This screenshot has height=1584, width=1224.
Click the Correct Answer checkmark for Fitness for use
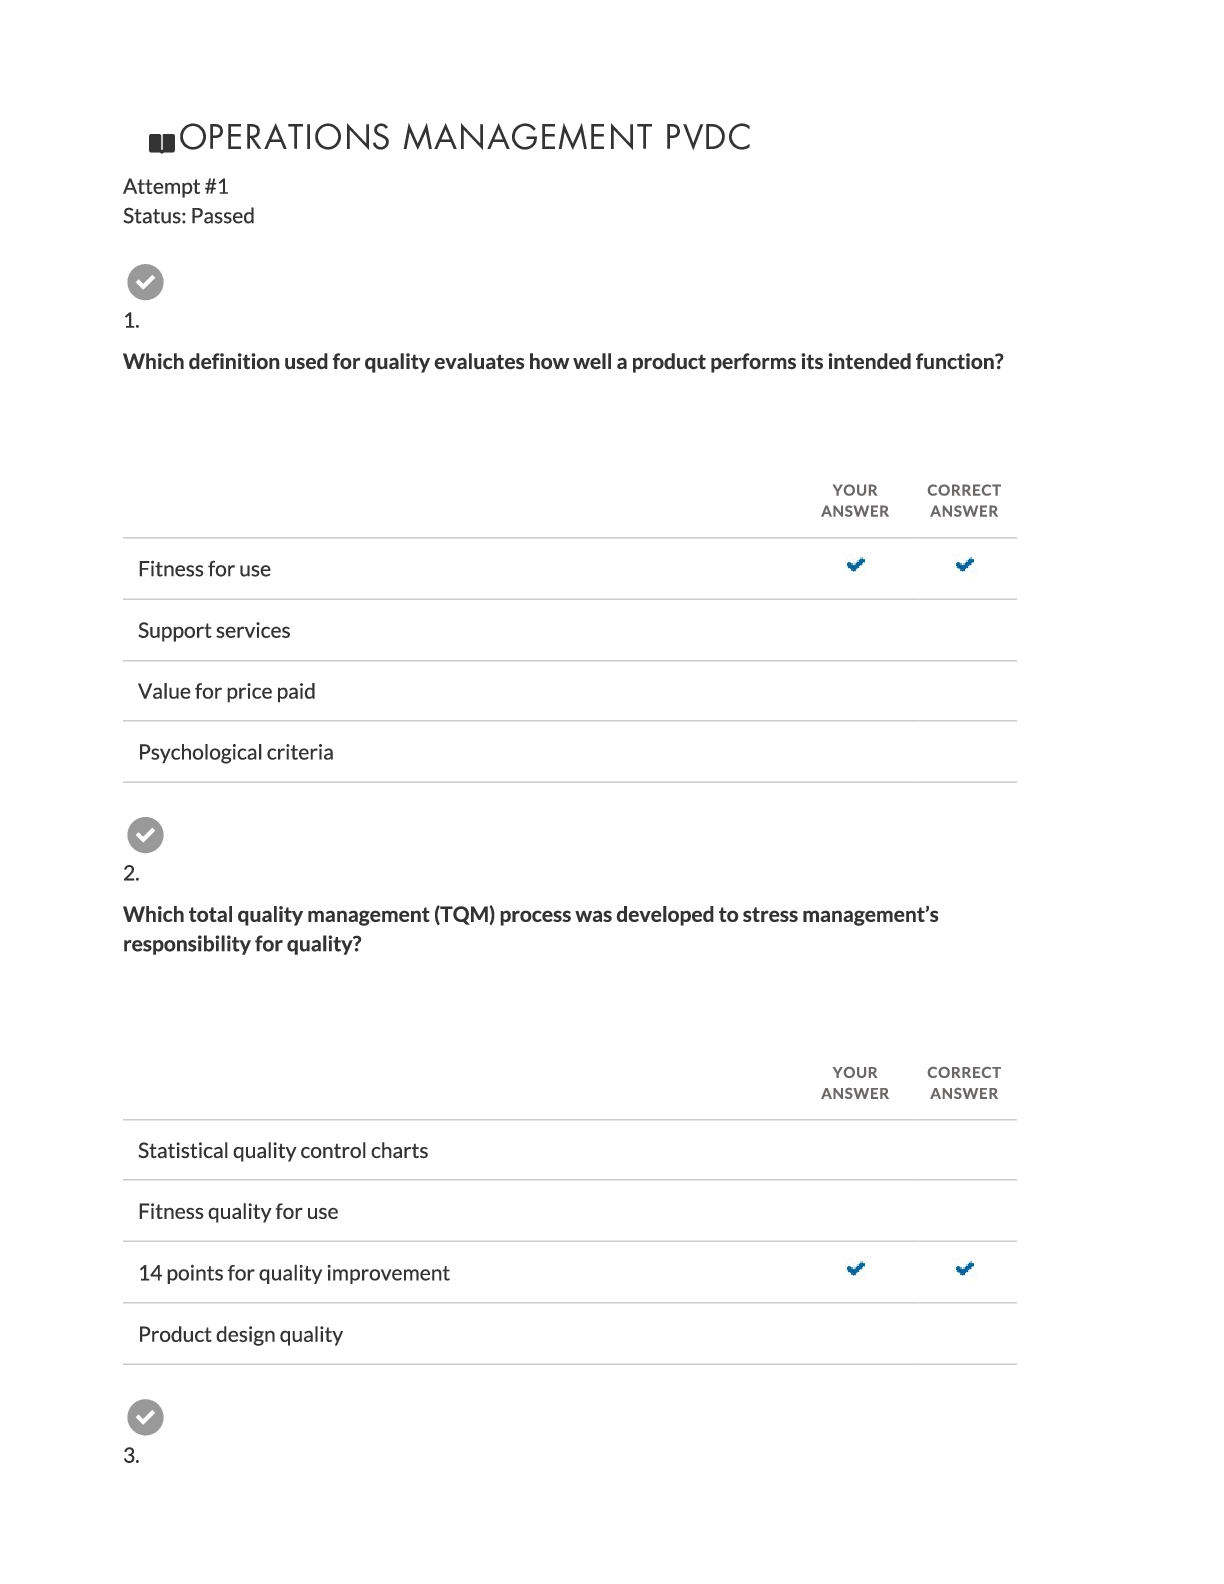964,566
